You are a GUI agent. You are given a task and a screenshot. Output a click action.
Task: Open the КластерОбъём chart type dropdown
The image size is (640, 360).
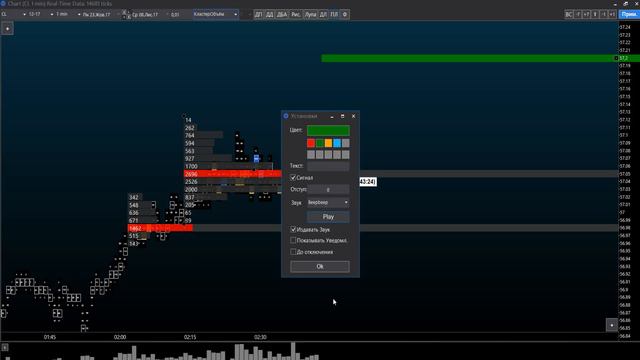coord(216,14)
